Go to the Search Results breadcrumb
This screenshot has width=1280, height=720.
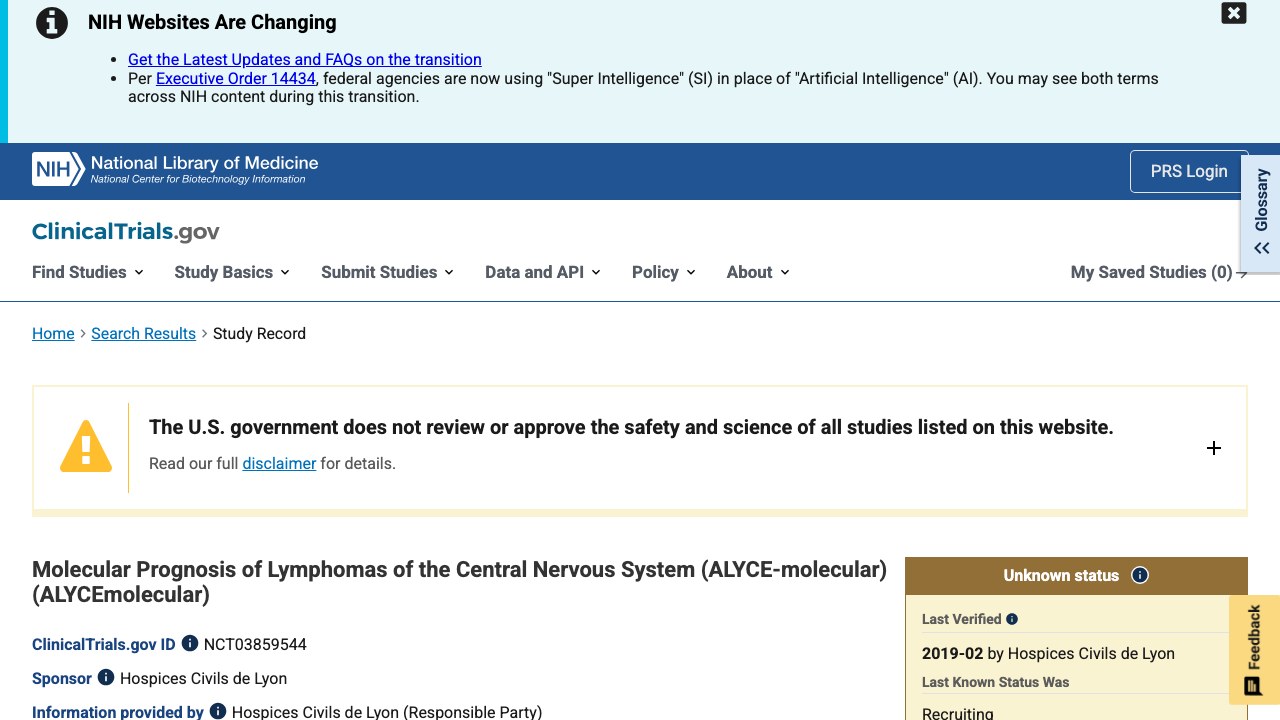point(143,334)
